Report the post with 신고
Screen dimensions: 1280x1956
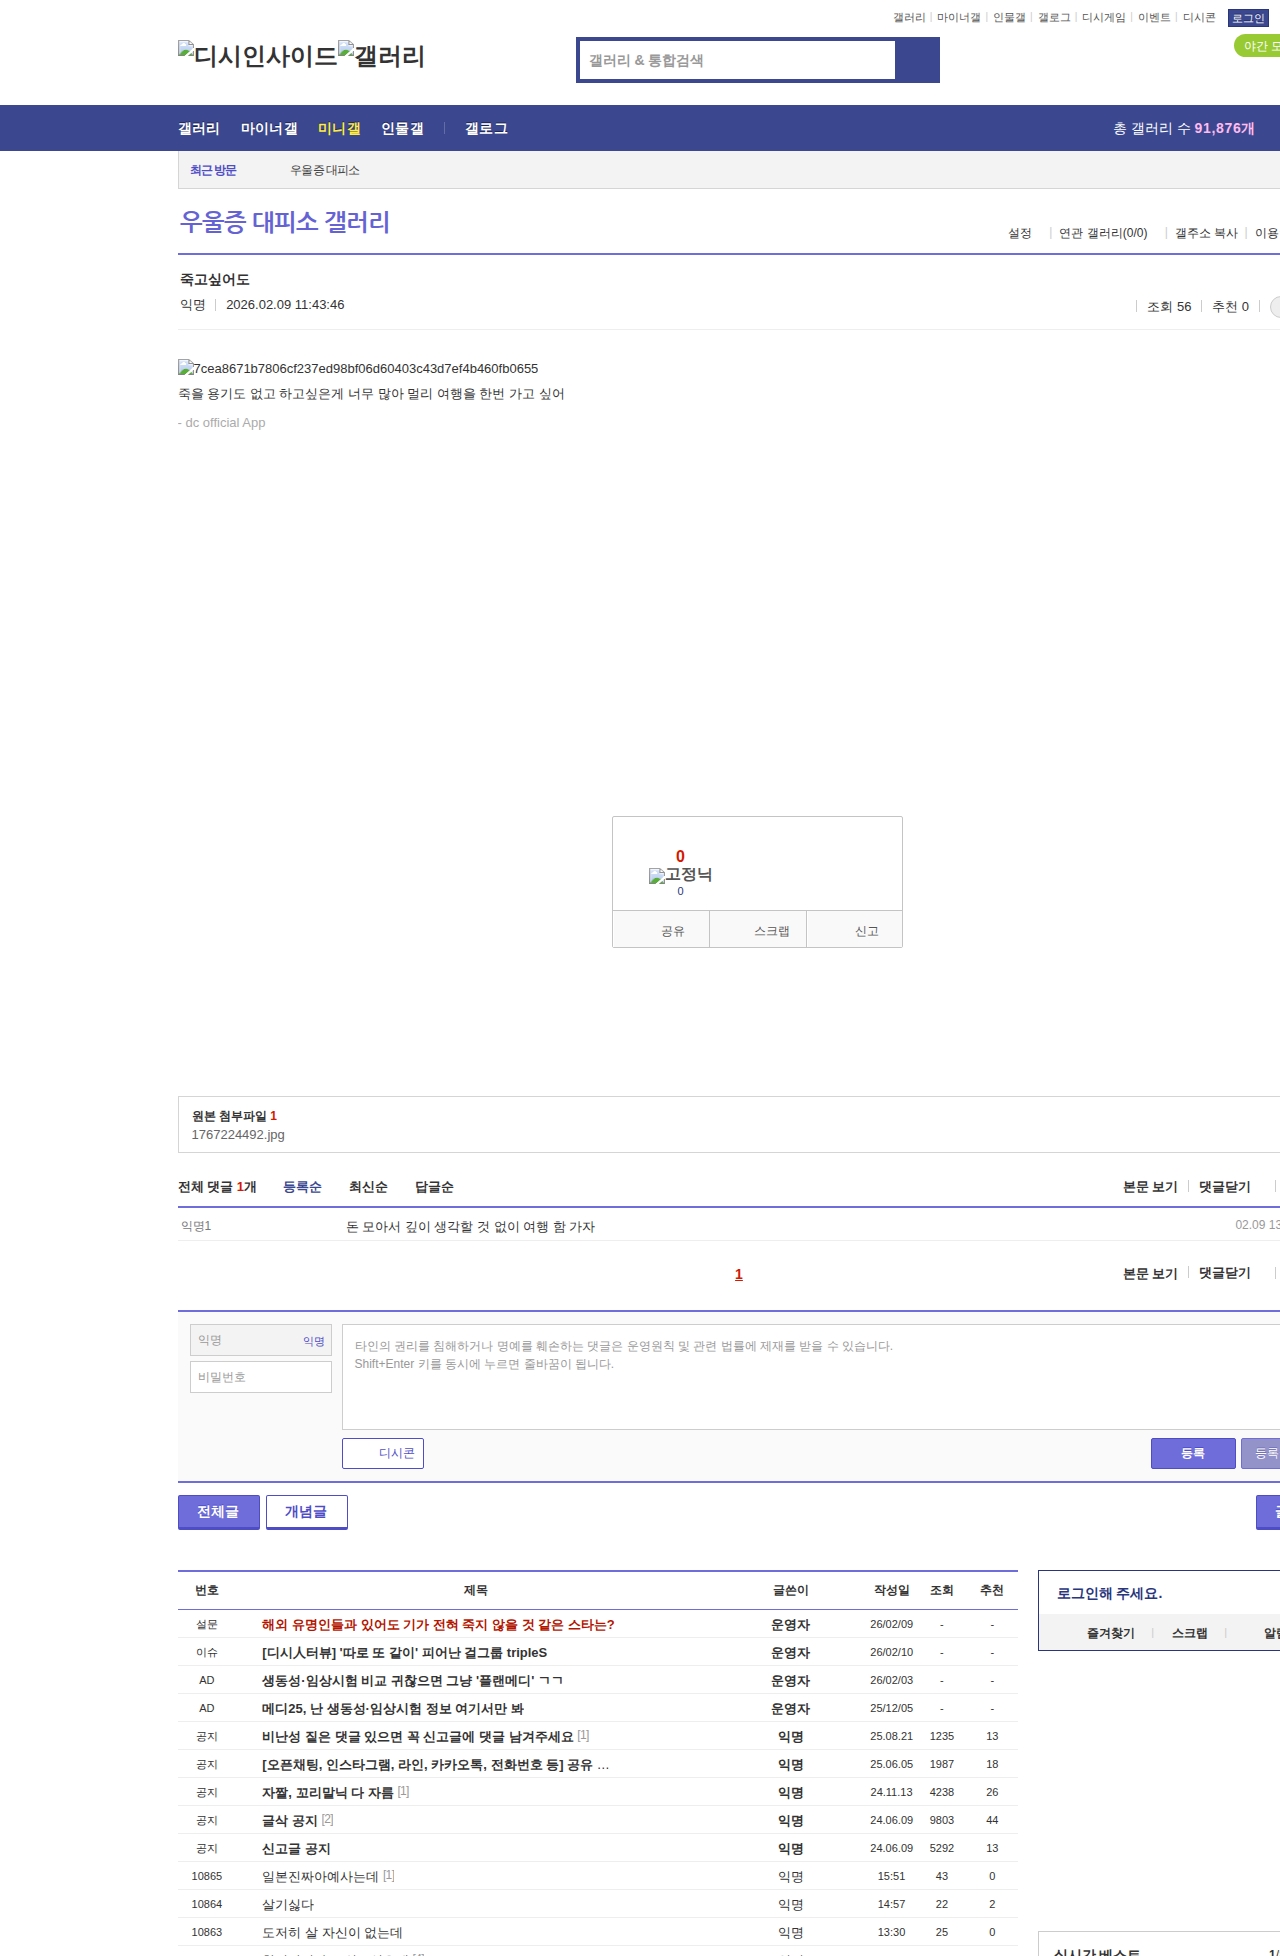click(866, 931)
